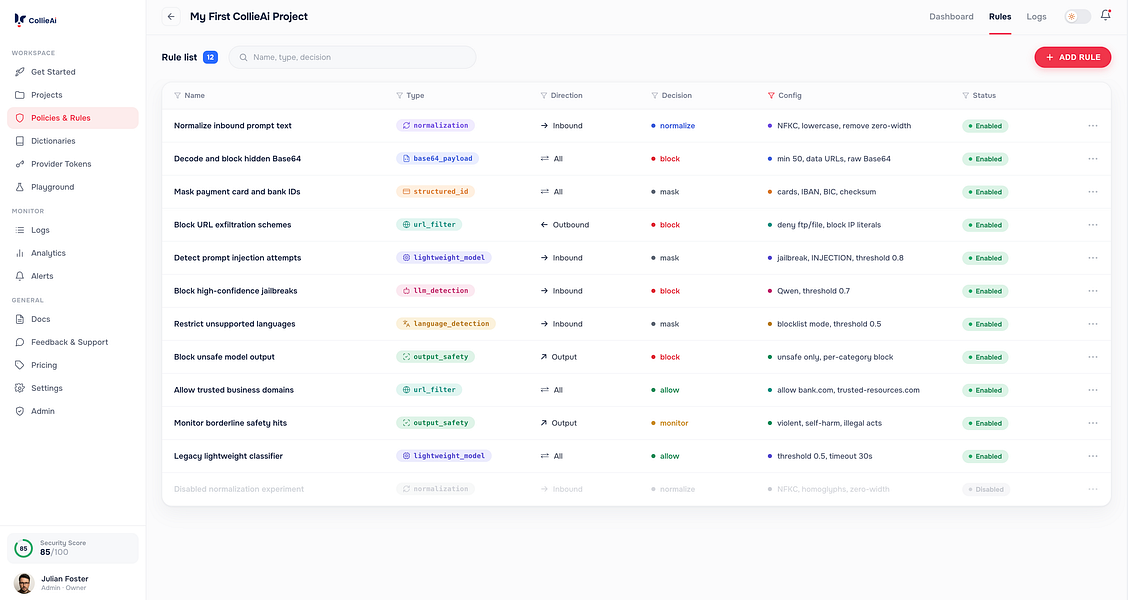1128x600 pixels.
Task: Click the Pricing tag icon
Action: 19,365
